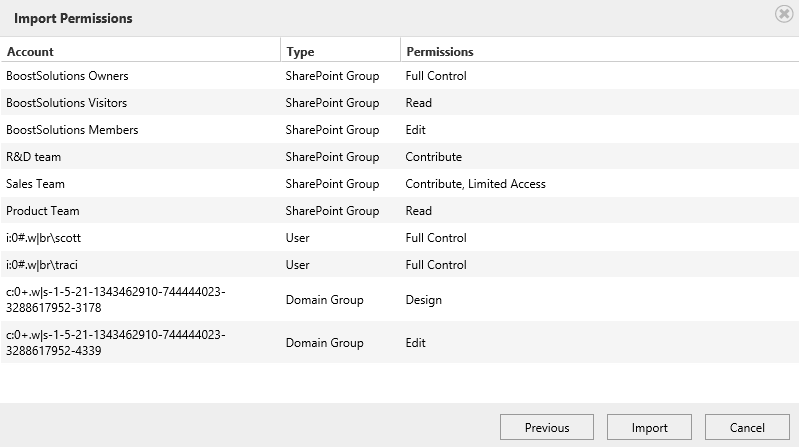
Task: Select the BoostSolutions Owners row
Action: (400, 75)
